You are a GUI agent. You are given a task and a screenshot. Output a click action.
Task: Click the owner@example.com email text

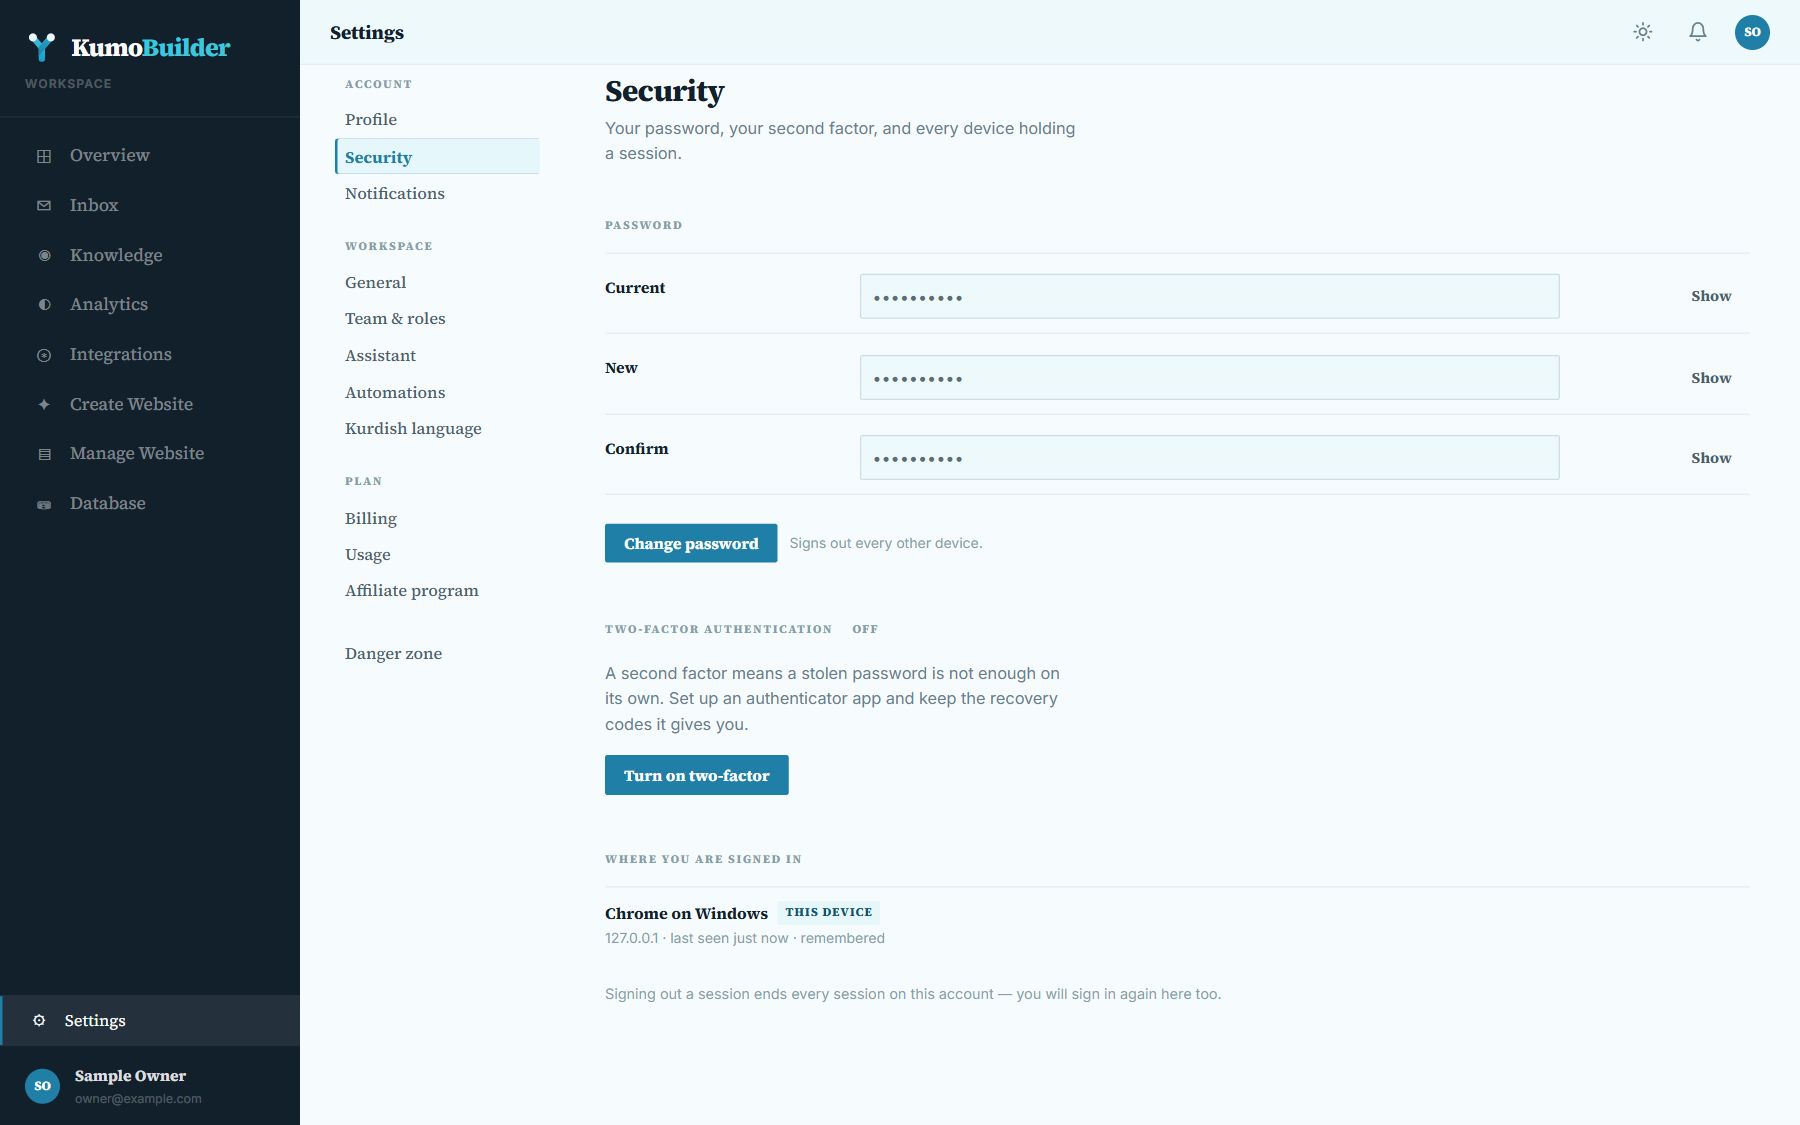(138, 1099)
